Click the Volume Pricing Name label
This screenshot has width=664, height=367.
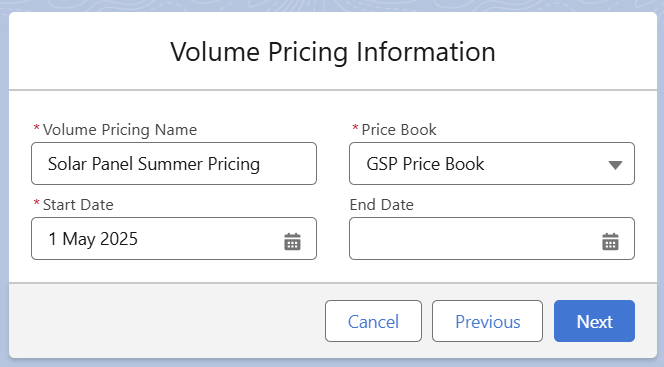pos(120,130)
